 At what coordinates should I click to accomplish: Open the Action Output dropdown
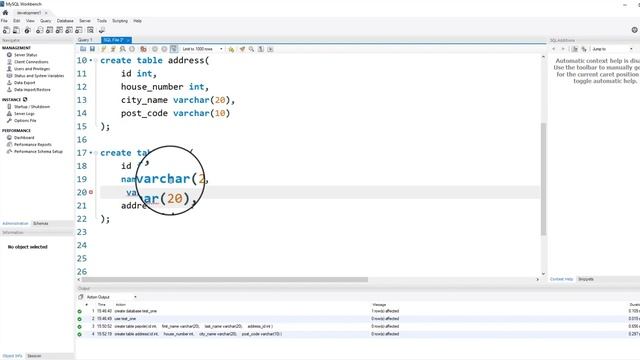pyautogui.click(x=111, y=297)
